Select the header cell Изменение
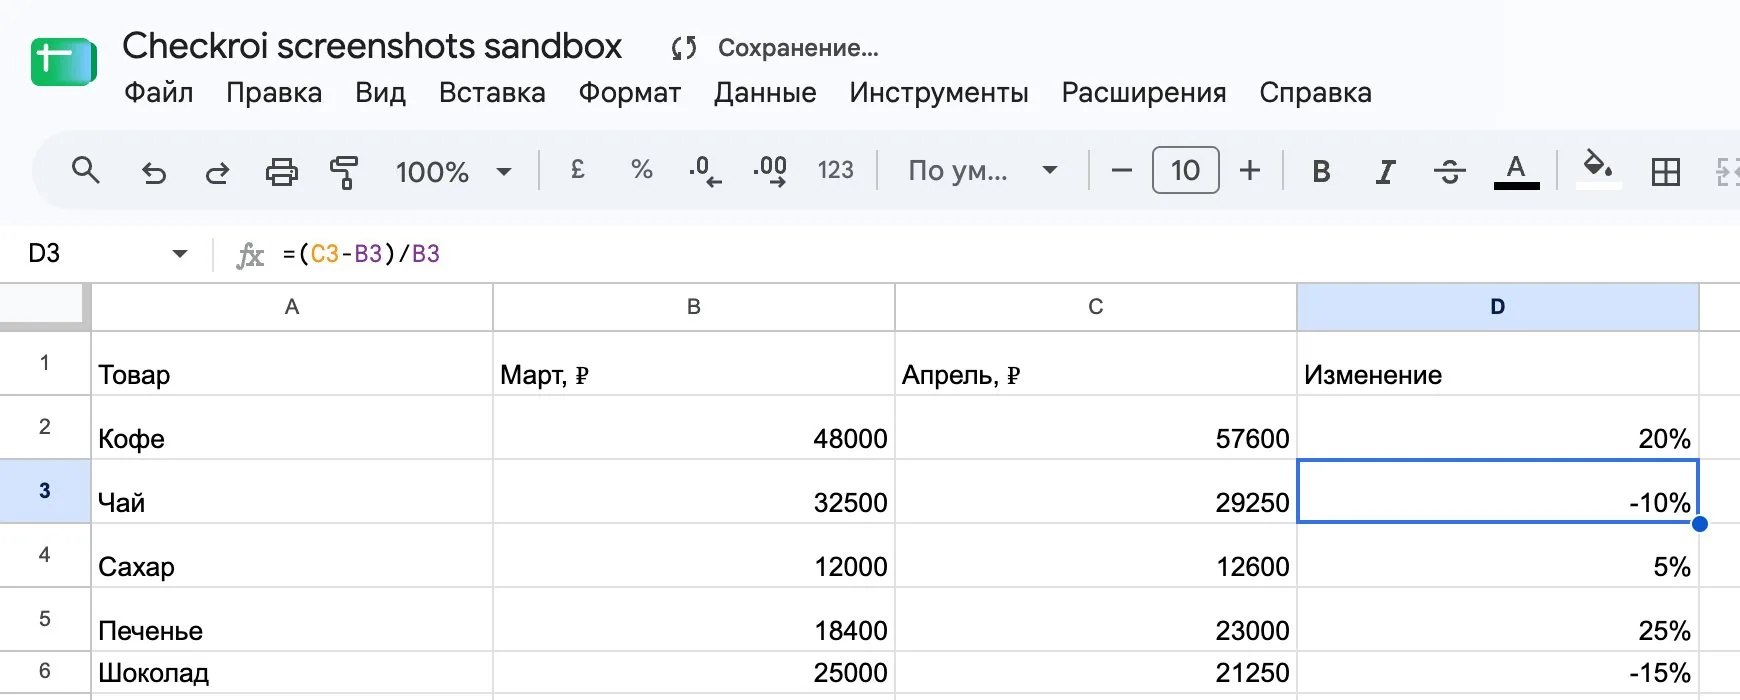This screenshot has height=700, width=1740. pyautogui.click(x=1498, y=364)
